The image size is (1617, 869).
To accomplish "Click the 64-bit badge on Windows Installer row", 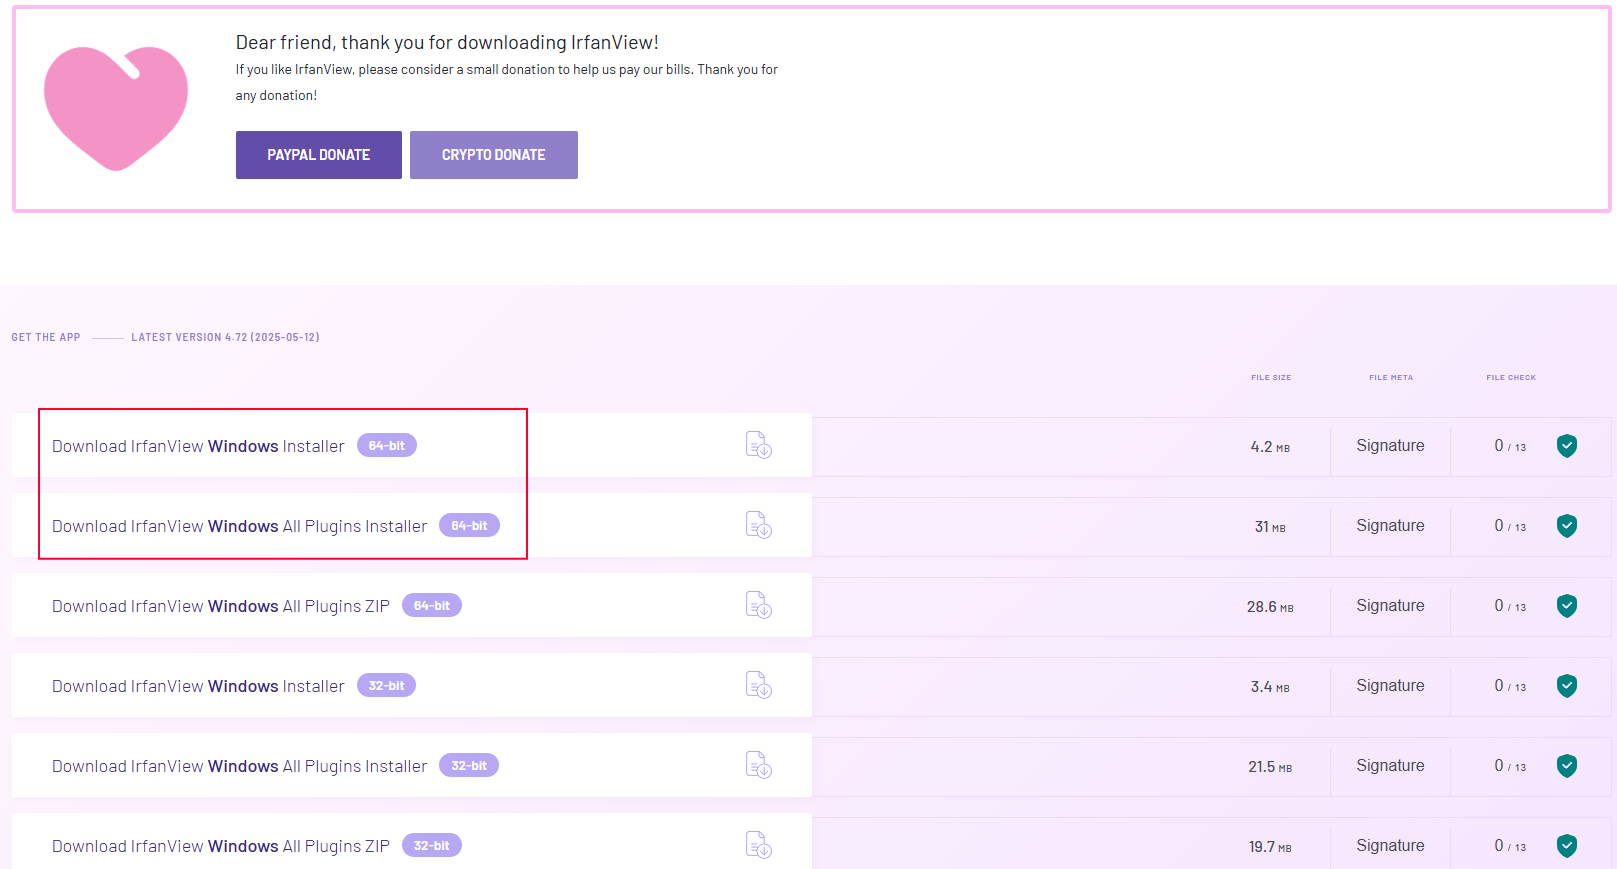I will pos(387,445).
